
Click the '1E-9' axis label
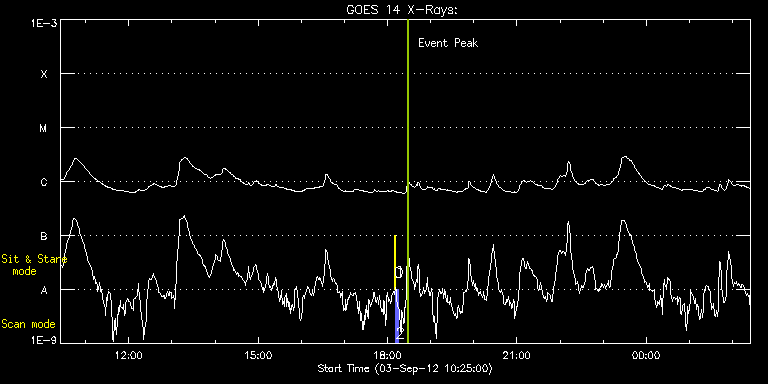pos(43,340)
